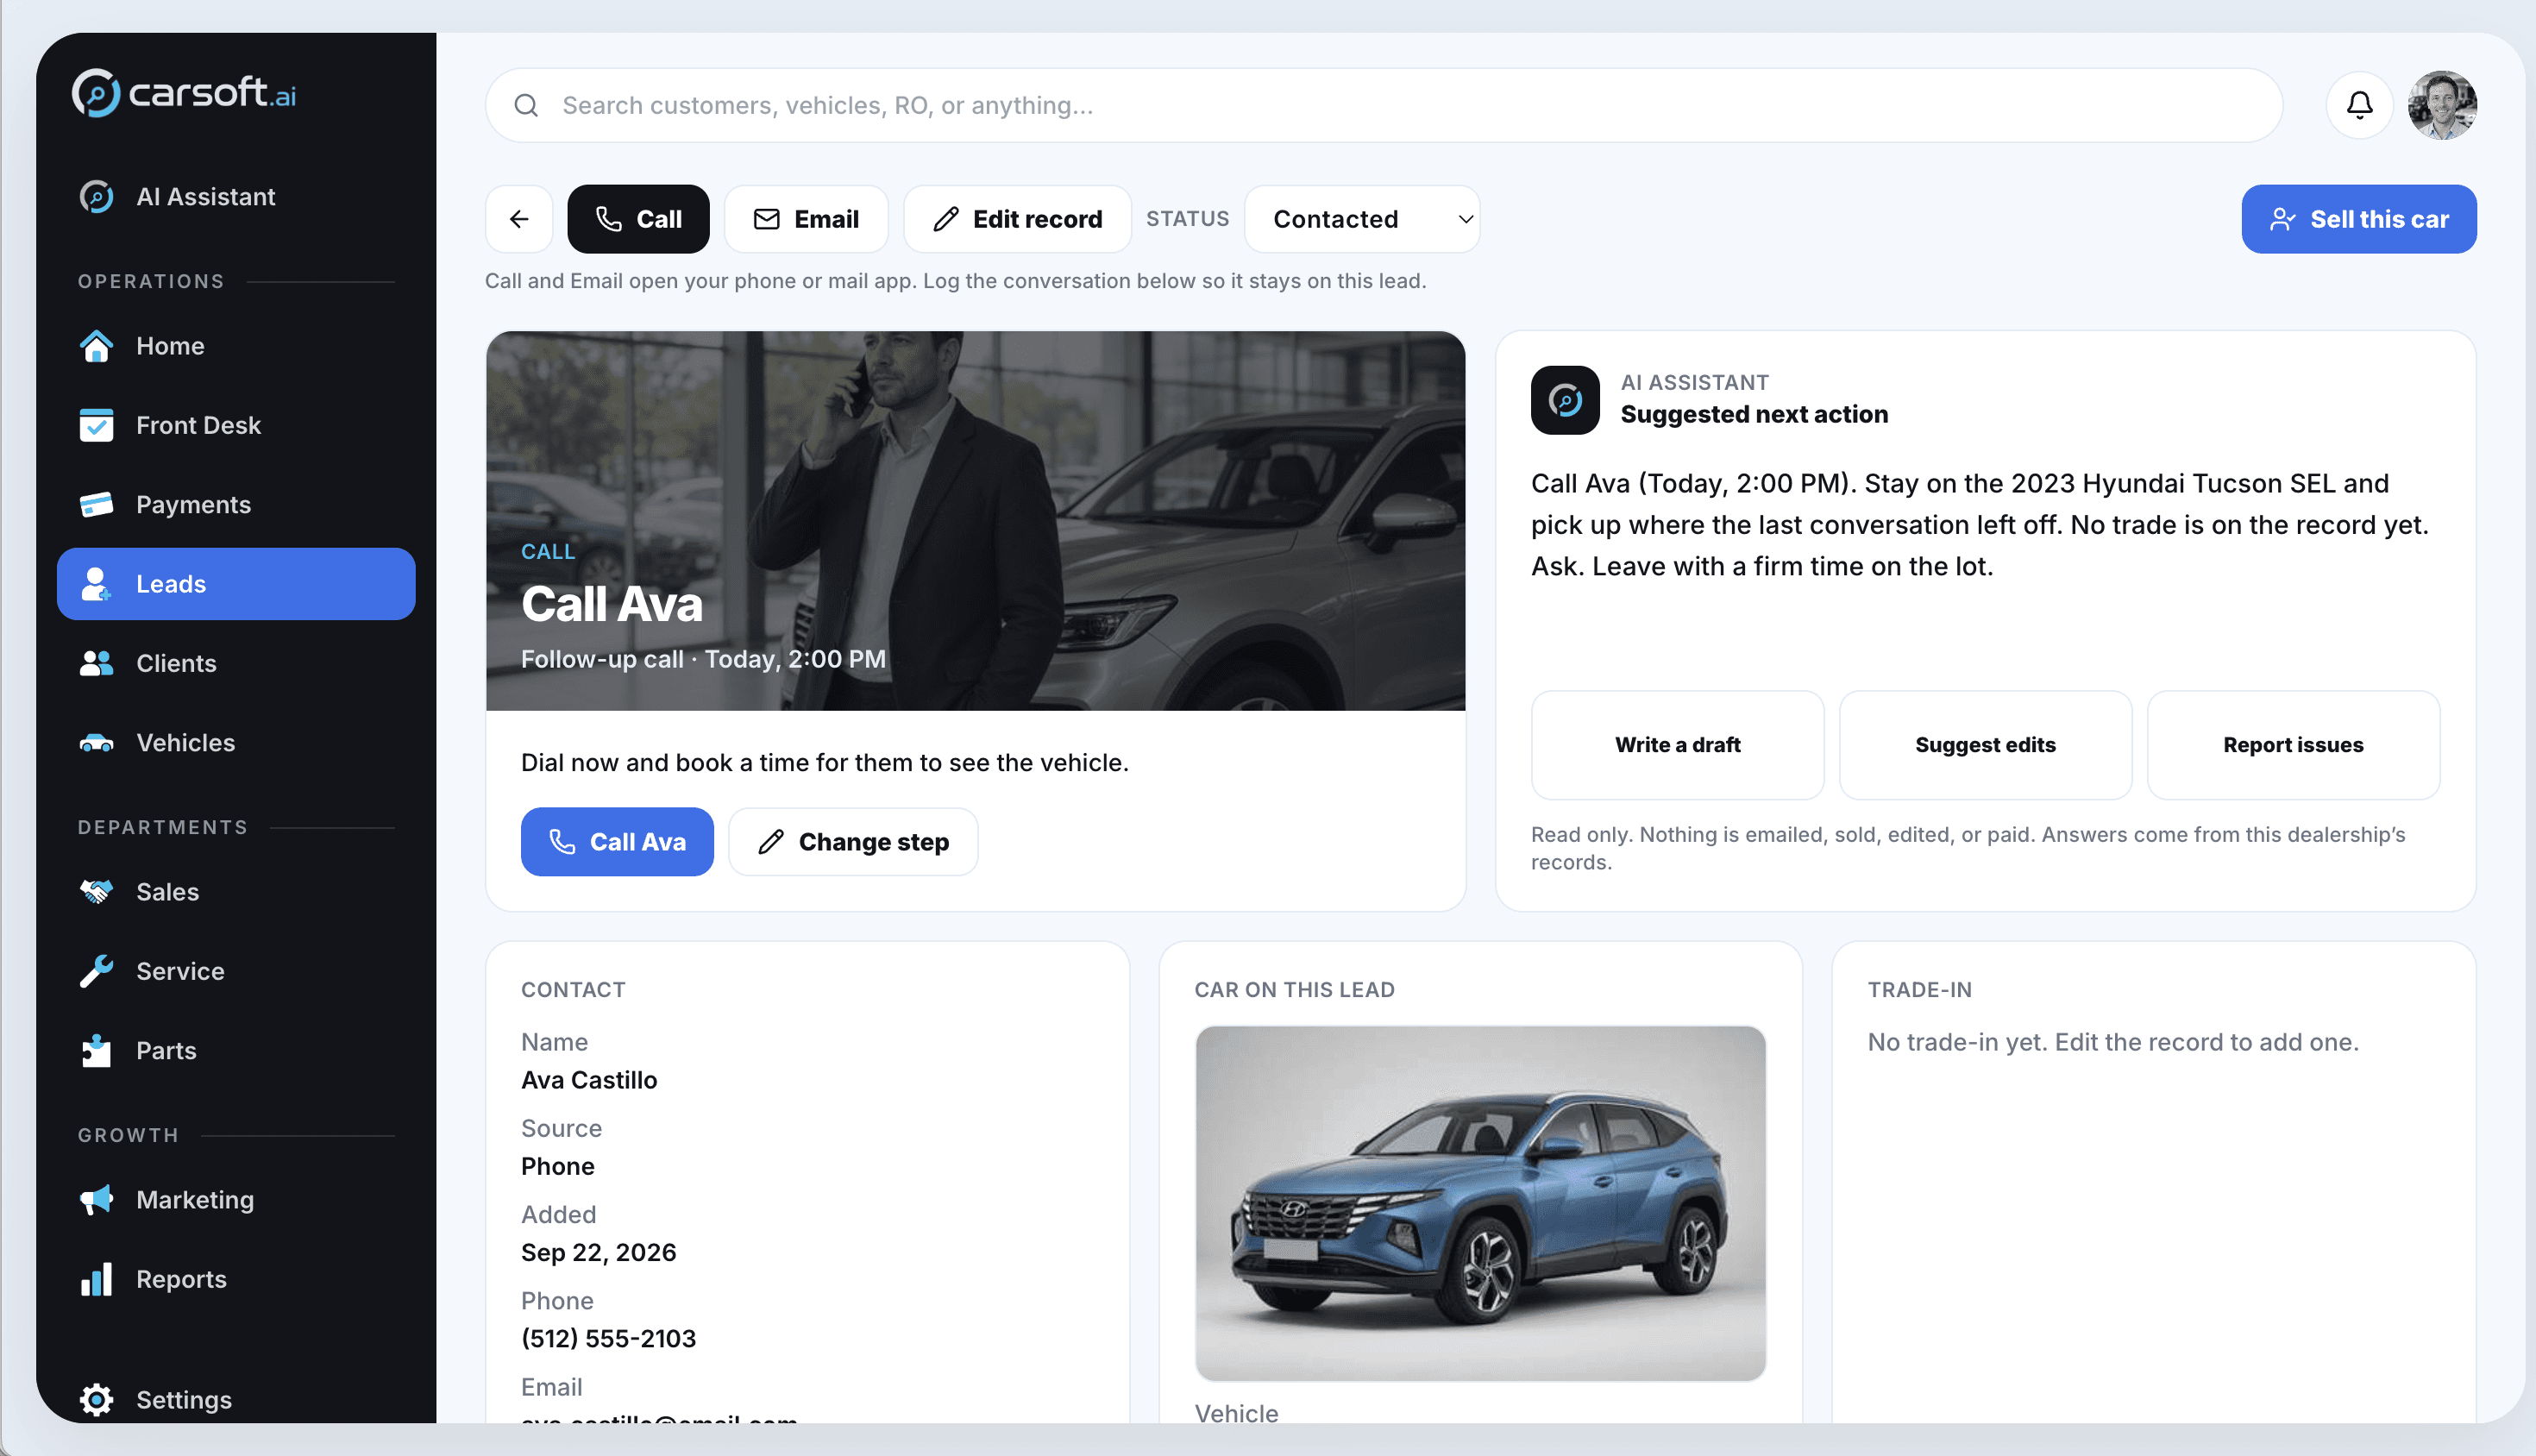Open the Payments section label
Image resolution: width=2536 pixels, height=1456 pixels.
tap(193, 505)
